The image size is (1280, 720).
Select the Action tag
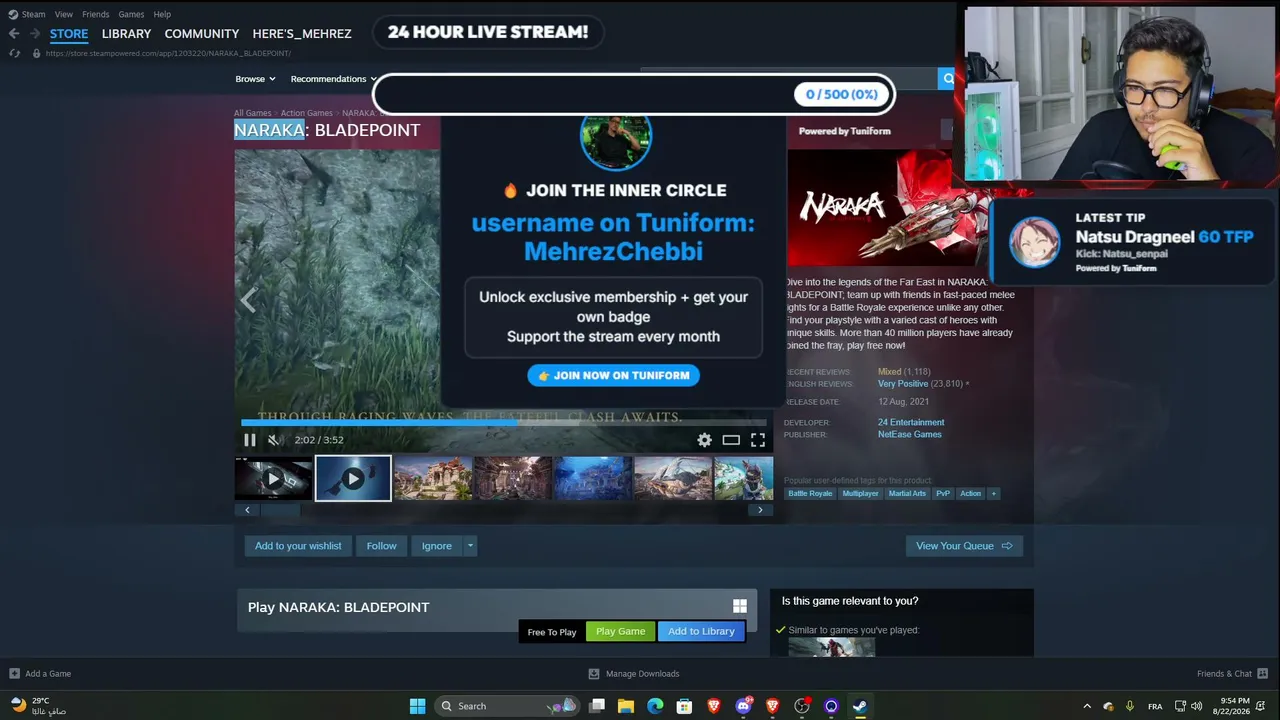click(x=971, y=493)
